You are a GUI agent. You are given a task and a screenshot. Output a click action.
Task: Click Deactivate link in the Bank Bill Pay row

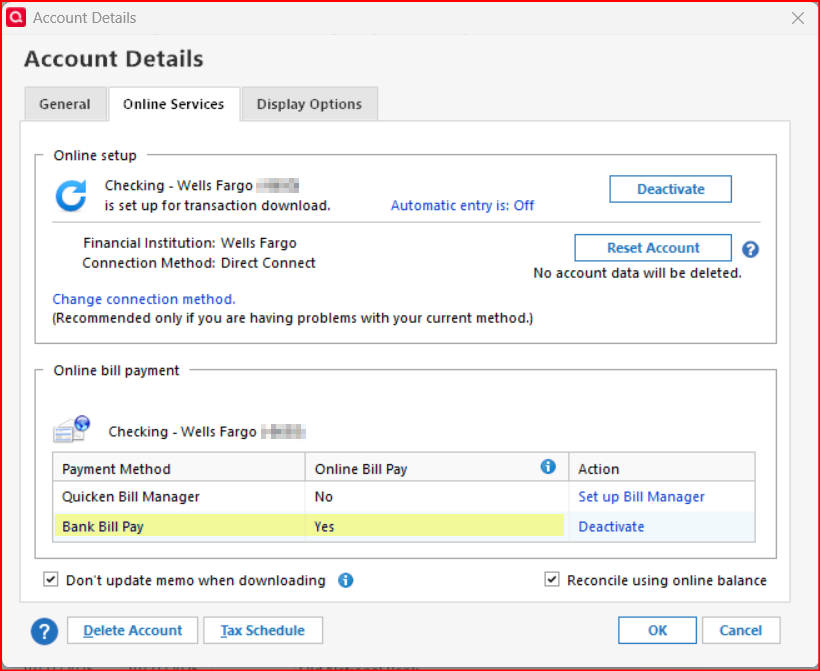[x=611, y=526]
